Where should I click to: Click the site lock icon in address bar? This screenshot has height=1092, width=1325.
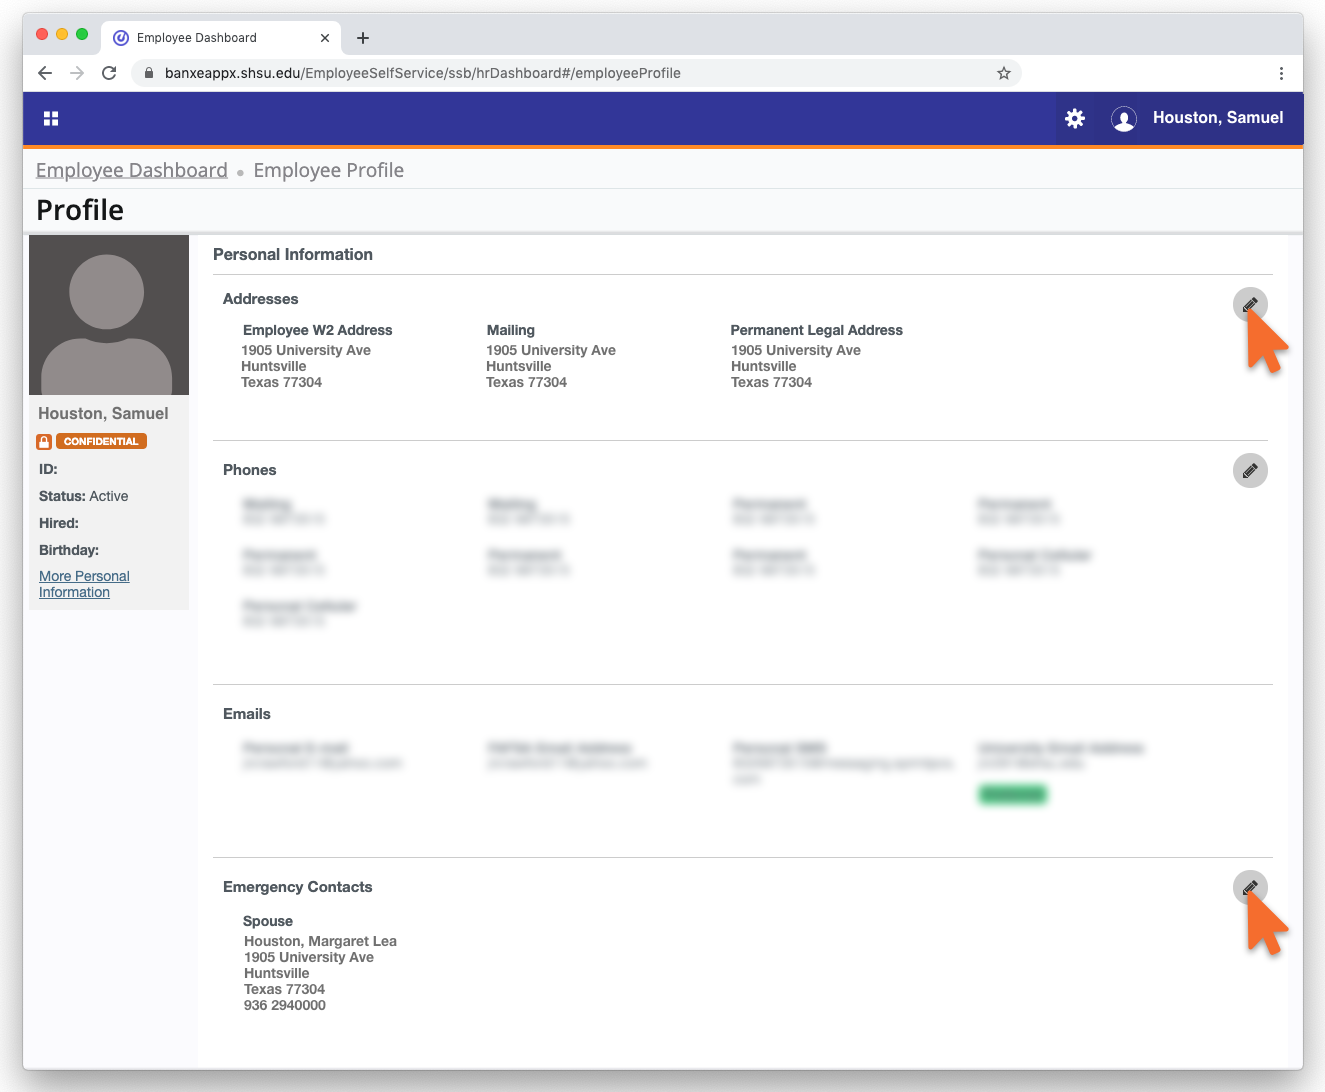point(149,73)
